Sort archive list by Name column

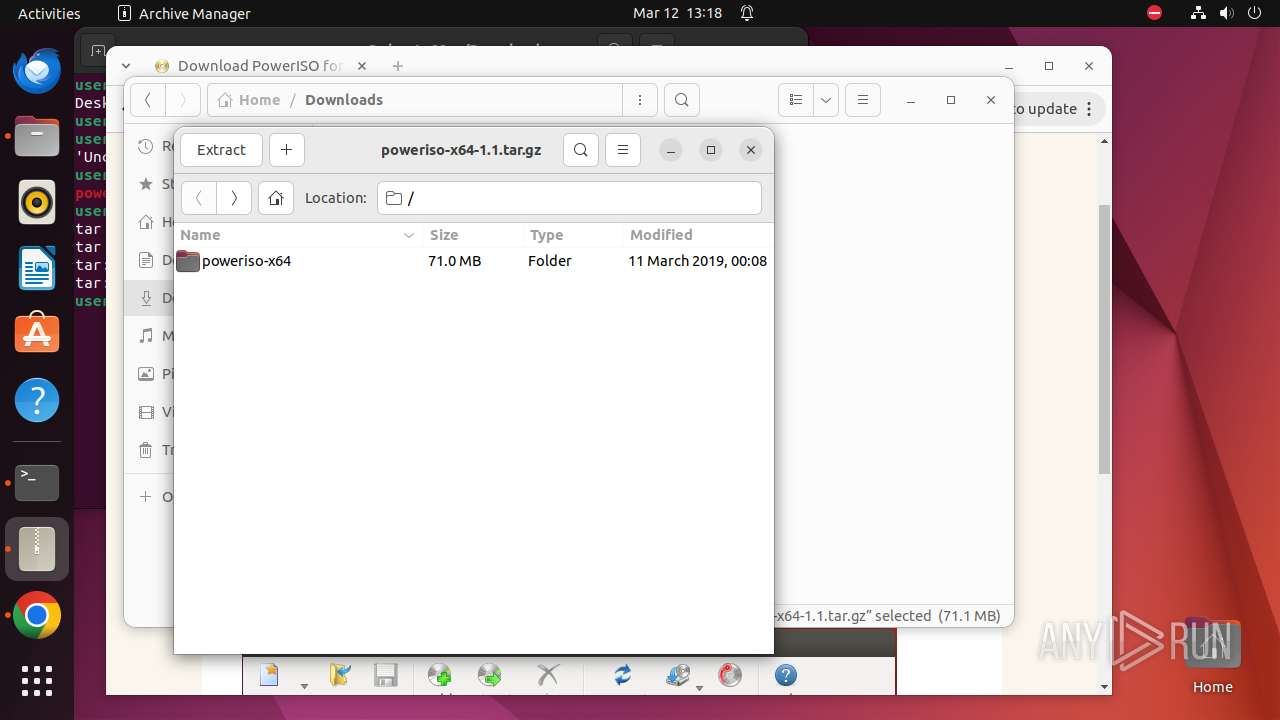click(298, 235)
